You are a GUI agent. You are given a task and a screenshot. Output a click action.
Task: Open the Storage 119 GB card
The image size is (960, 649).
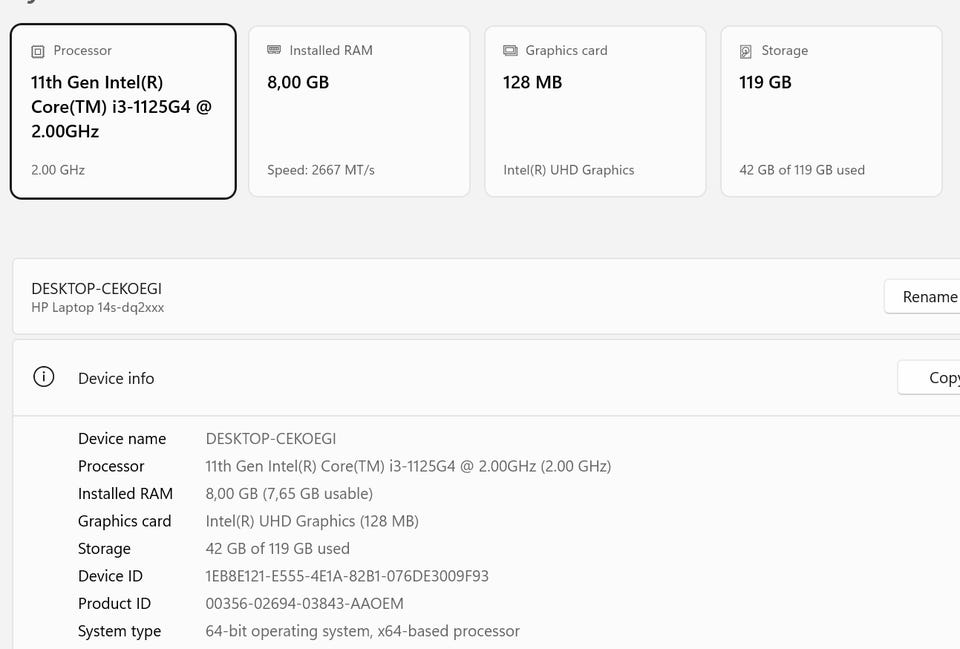tap(831, 111)
